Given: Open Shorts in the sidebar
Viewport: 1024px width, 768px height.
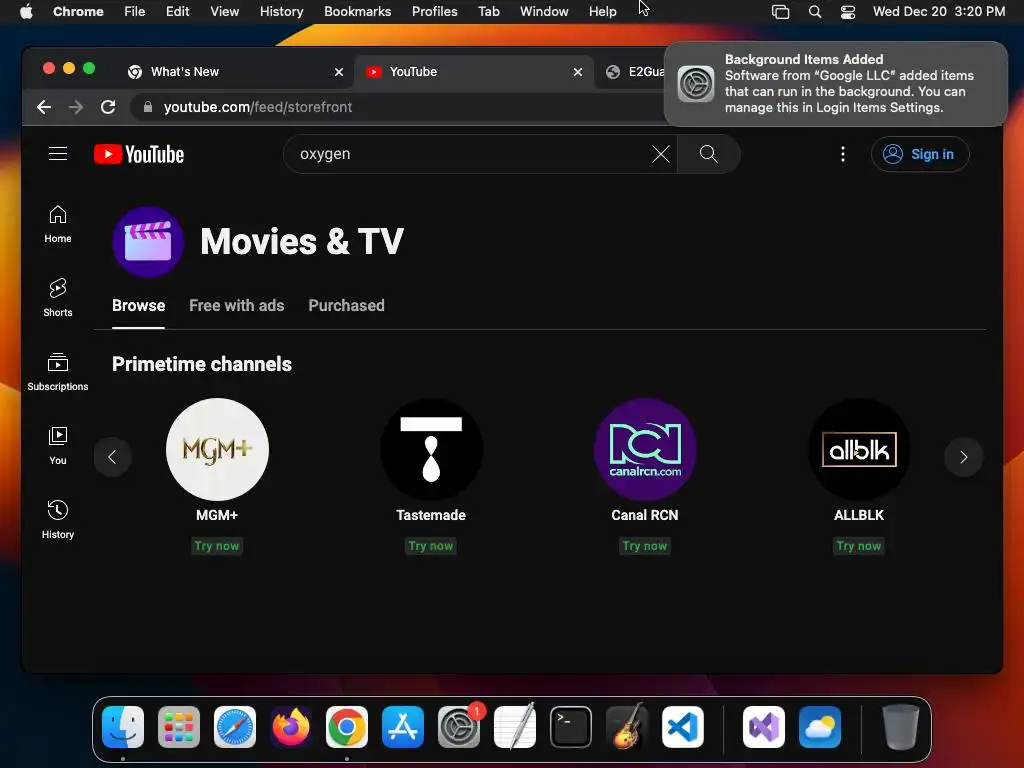Looking at the screenshot, I should [57, 298].
